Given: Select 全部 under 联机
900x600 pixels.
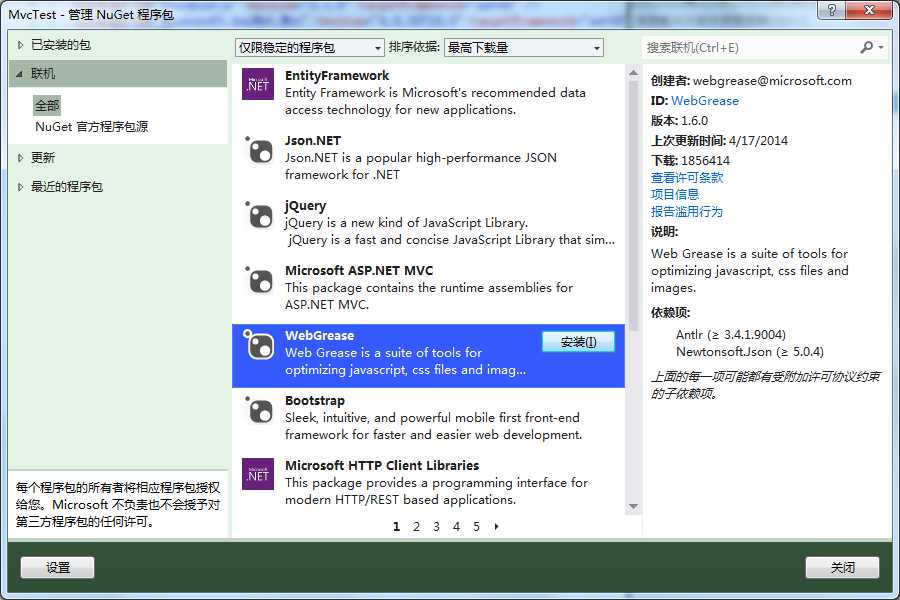Looking at the screenshot, I should click(x=47, y=106).
